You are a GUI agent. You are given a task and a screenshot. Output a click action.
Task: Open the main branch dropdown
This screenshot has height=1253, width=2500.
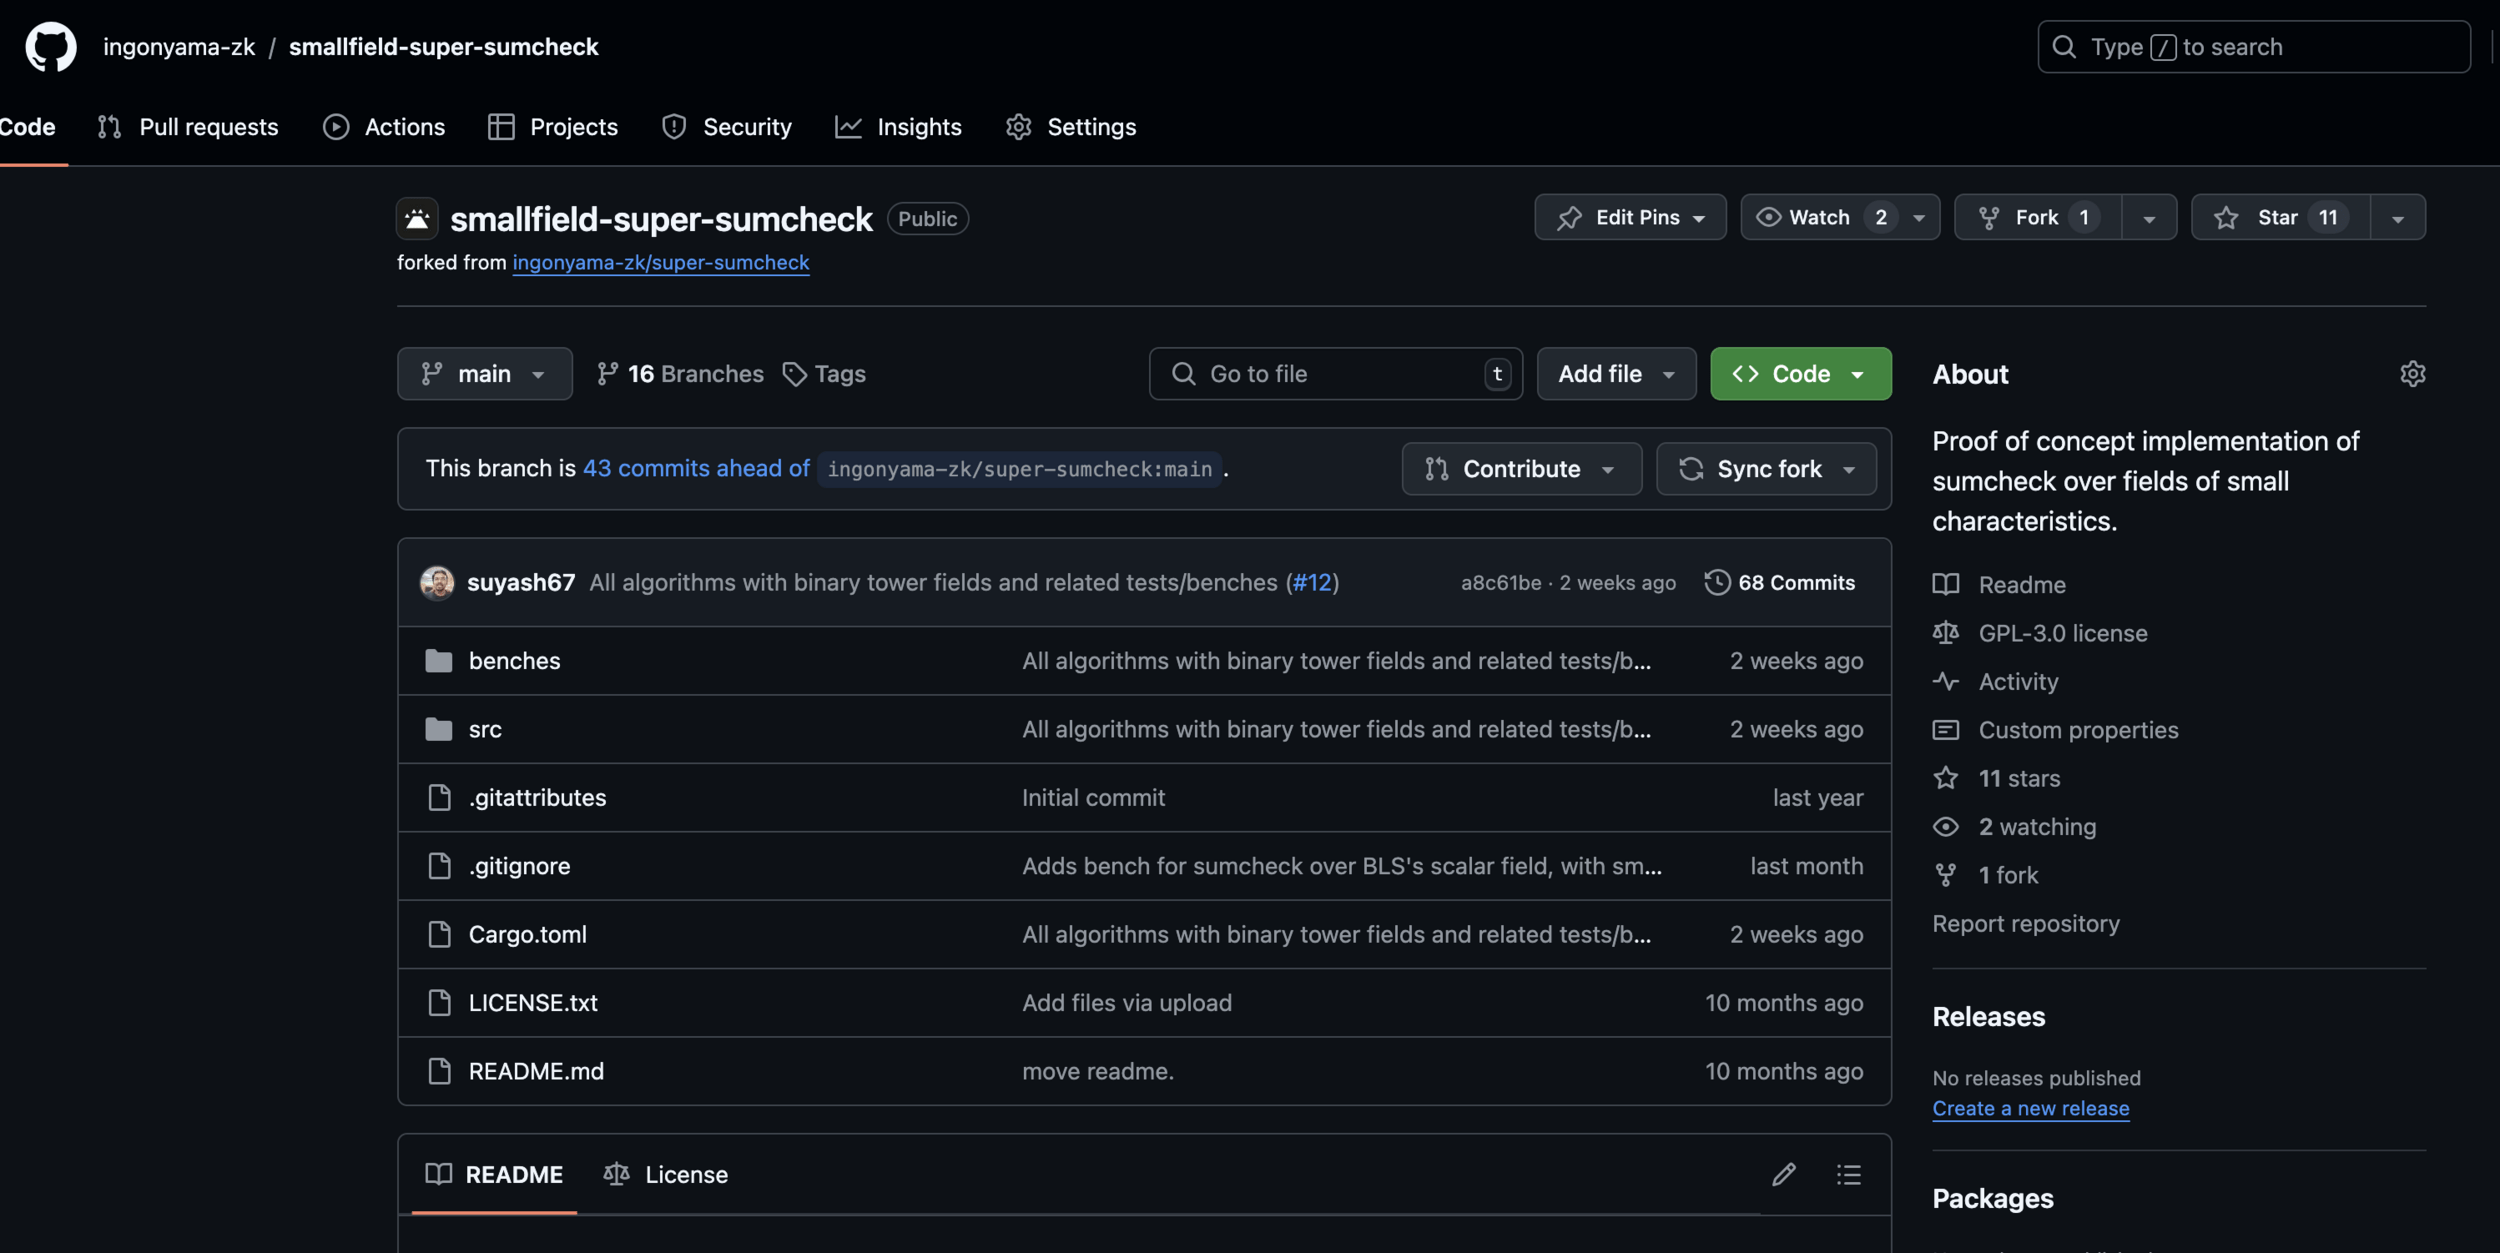[x=484, y=374]
